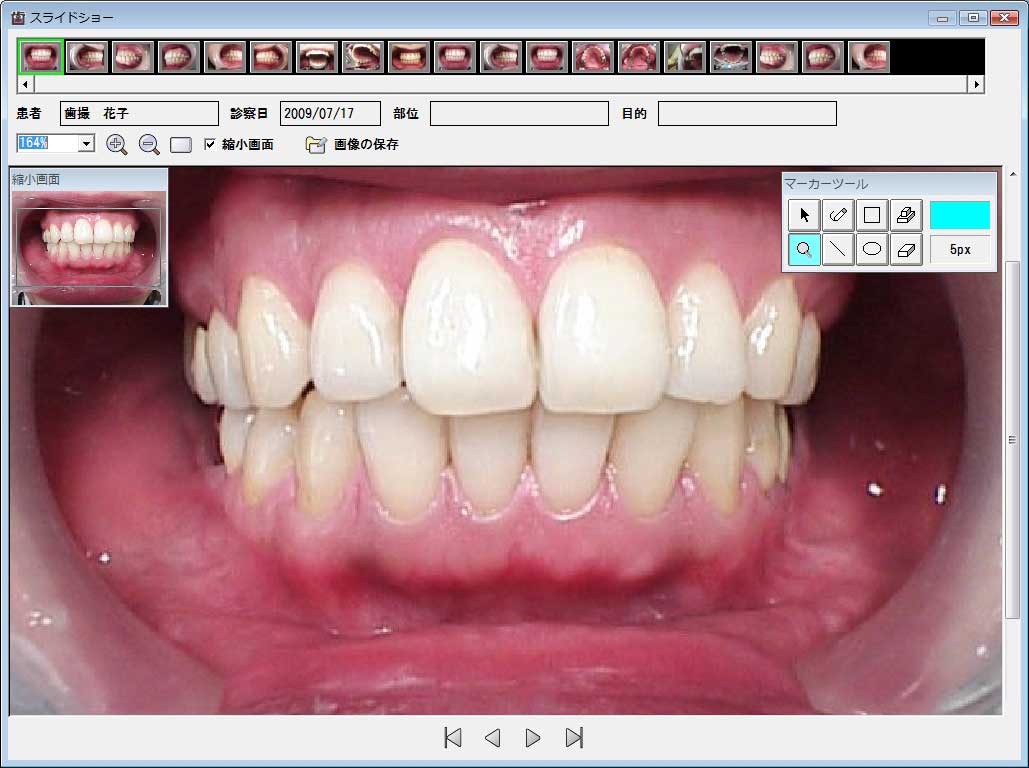Select the stamp marker tool
Viewport: 1029px width, 768px height.
(x=906, y=215)
